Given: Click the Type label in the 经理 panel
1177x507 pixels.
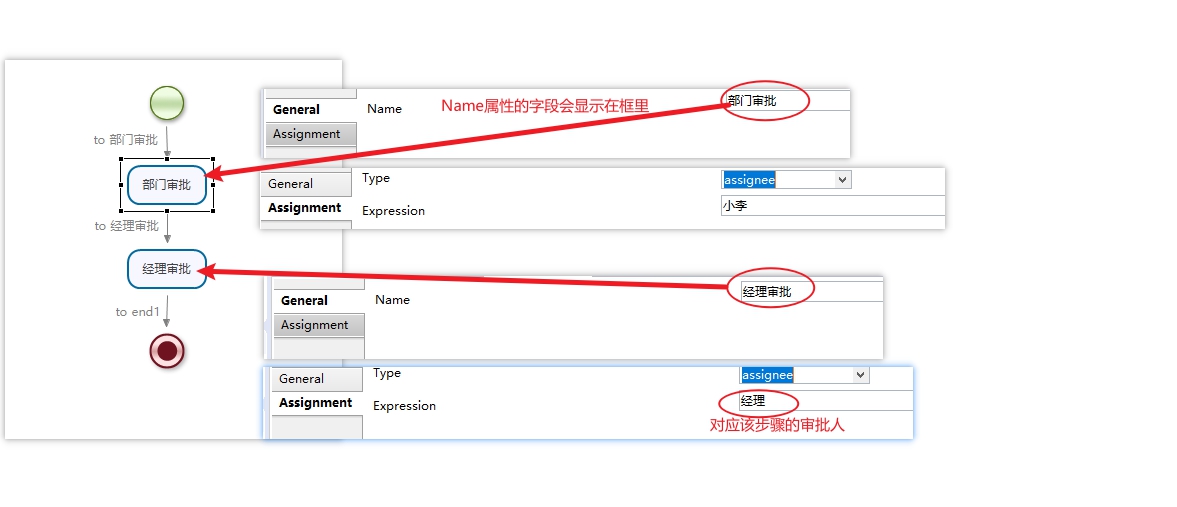Looking at the screenshot, I should pos(387,373).
